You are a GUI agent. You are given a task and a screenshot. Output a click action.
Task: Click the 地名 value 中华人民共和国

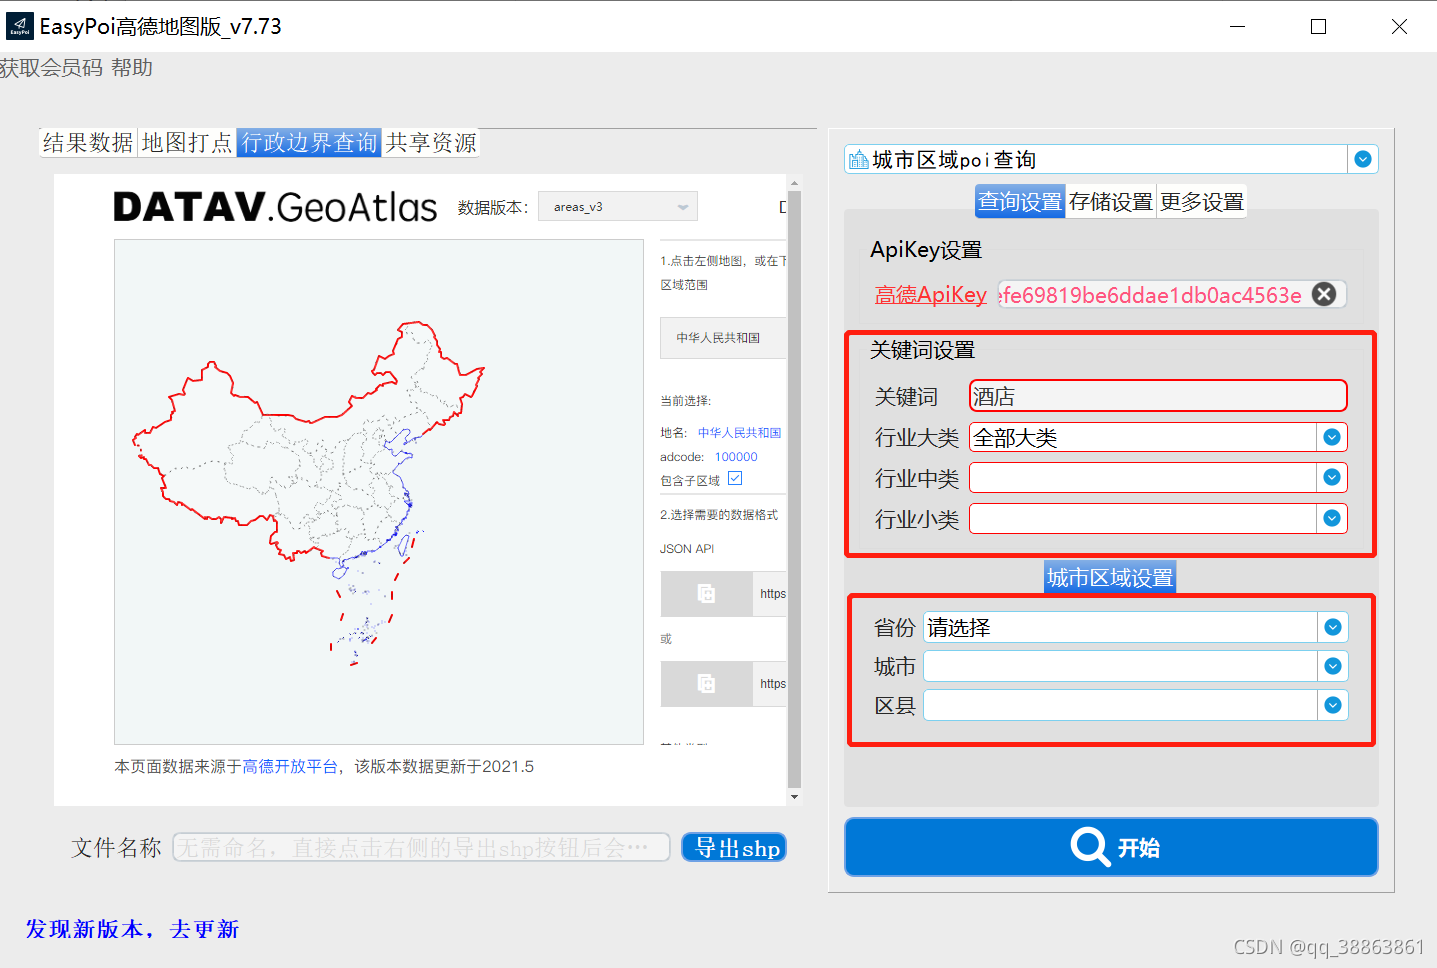pos(739,432)
